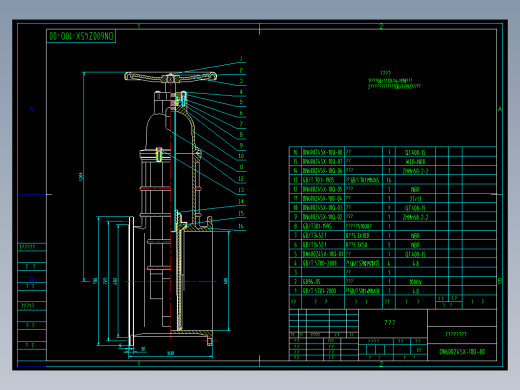Viewport: 520px width, 390px height.
Task: Click the title block drawing number DN600Z45X-100-00
Action: coord(462,352)
